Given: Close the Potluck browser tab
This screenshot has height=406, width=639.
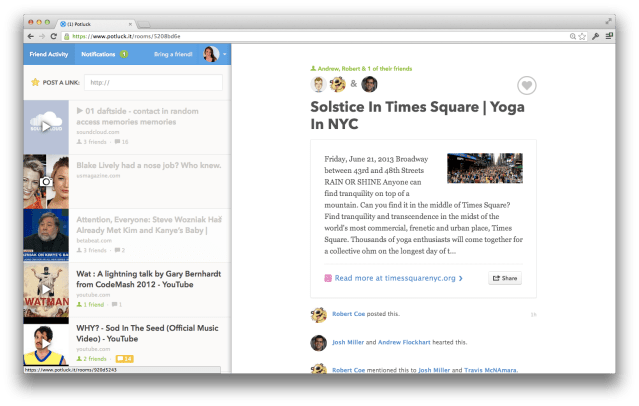Looking at the screenshot, I should pyautogui.click(x=130, y=24).
